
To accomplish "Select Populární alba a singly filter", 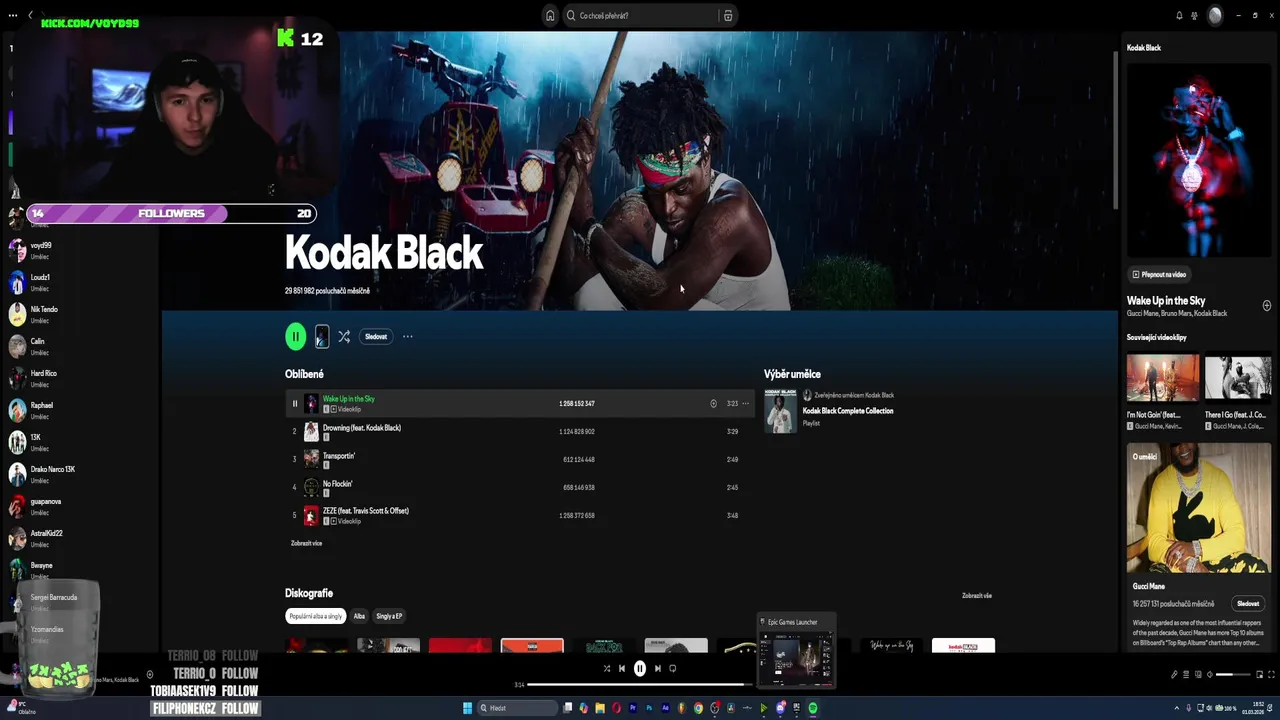I will pos(315,616).
